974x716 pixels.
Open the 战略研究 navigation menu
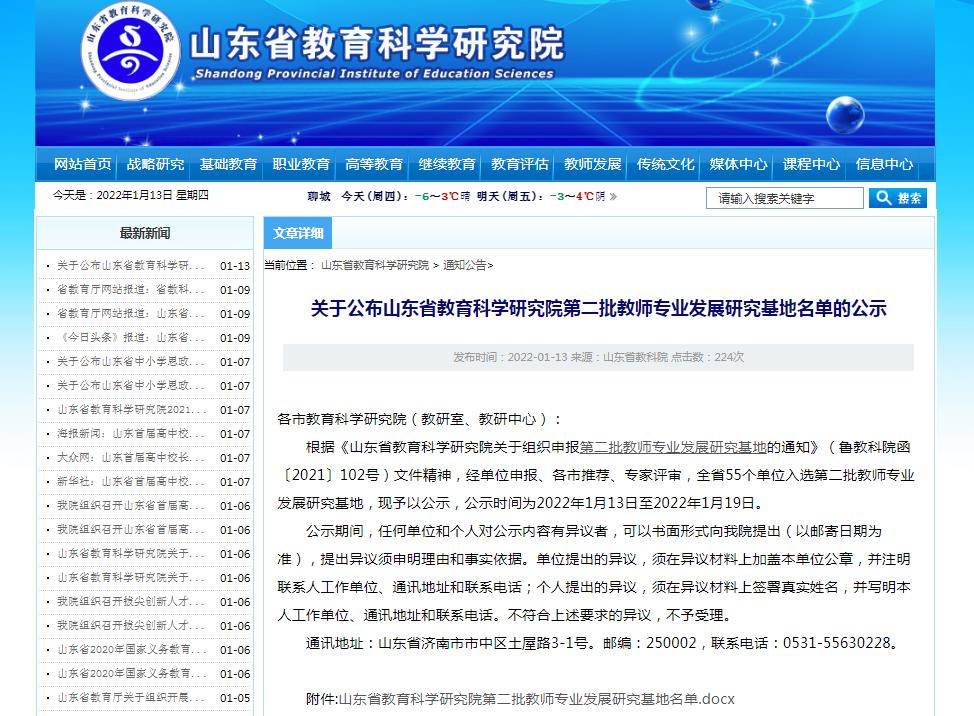(155, 165)
